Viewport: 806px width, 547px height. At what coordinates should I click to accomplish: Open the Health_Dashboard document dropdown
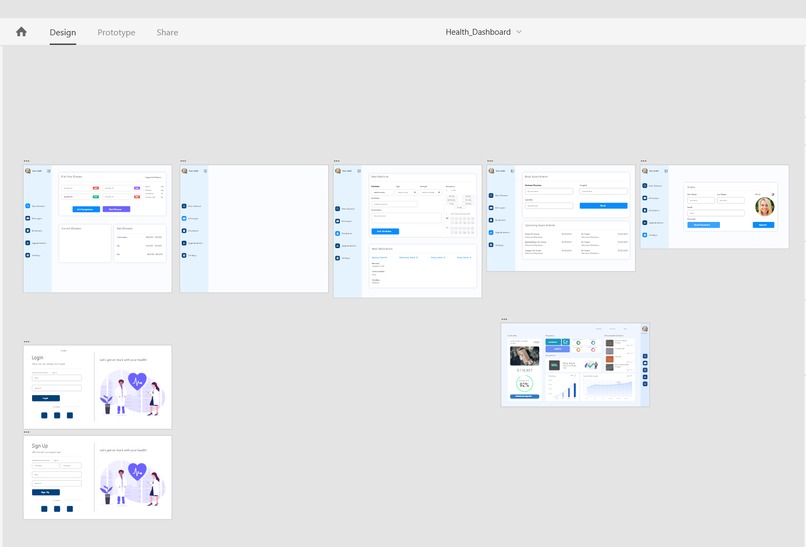[x=483, y=32]
